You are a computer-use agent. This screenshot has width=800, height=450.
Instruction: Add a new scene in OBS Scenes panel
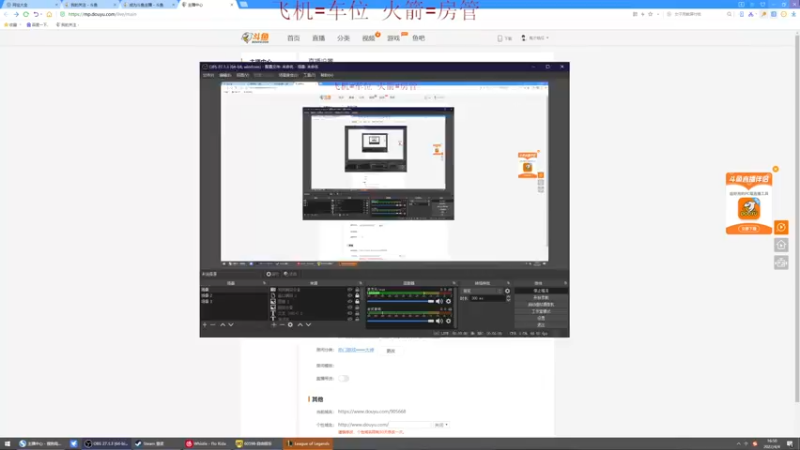[205, 325]
